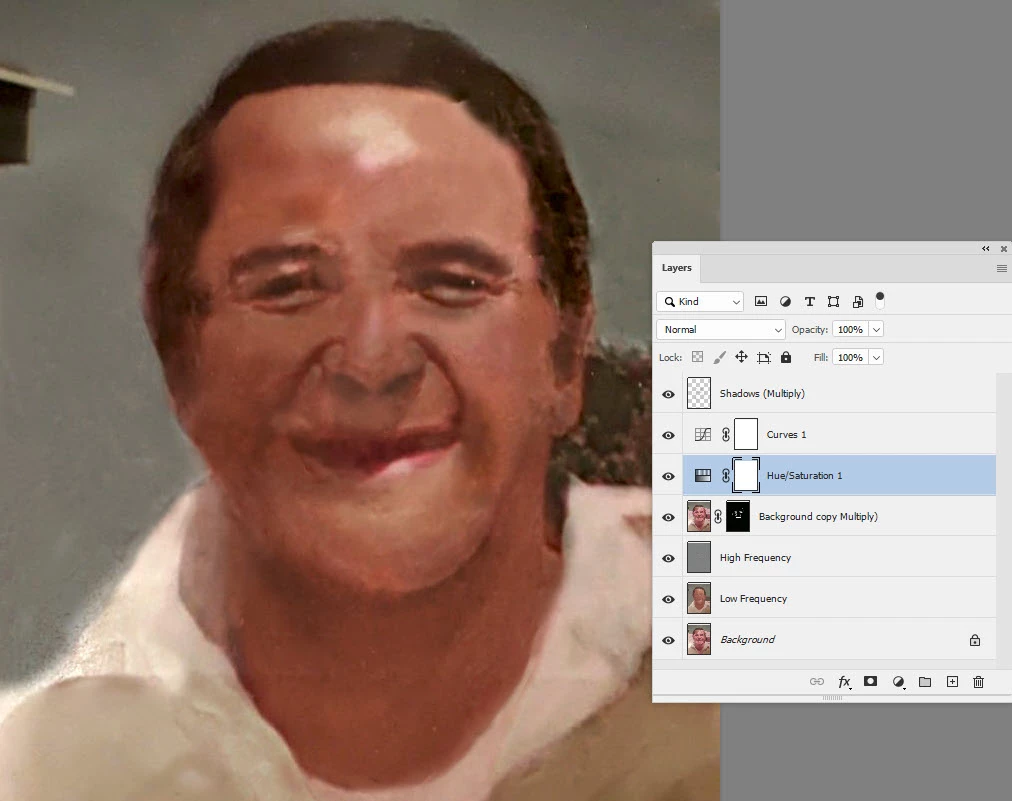
Task: Hide the Shadows (Multiply) layer
Action: click(669, 394)
